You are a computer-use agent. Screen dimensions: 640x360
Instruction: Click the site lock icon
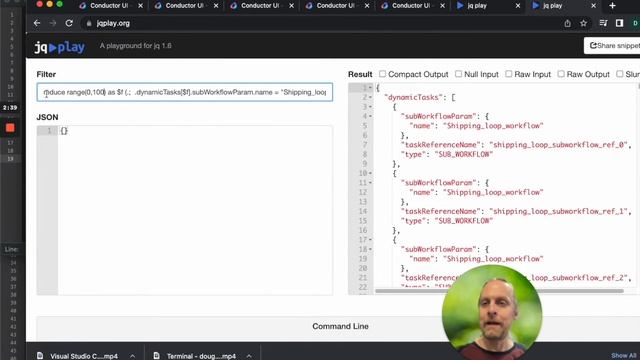click(x=89, y=23)
